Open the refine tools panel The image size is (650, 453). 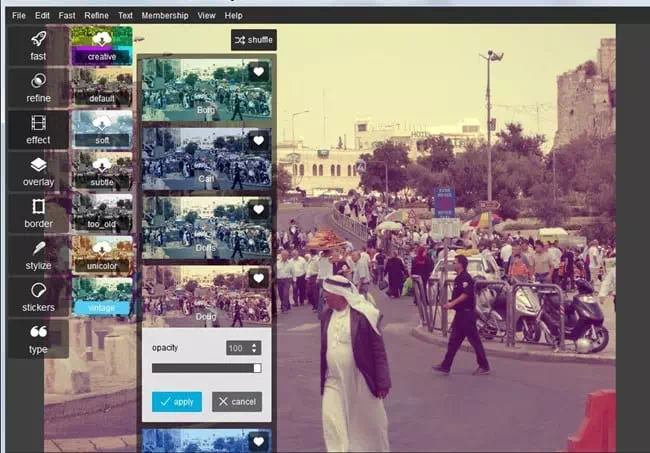point(38,87)
